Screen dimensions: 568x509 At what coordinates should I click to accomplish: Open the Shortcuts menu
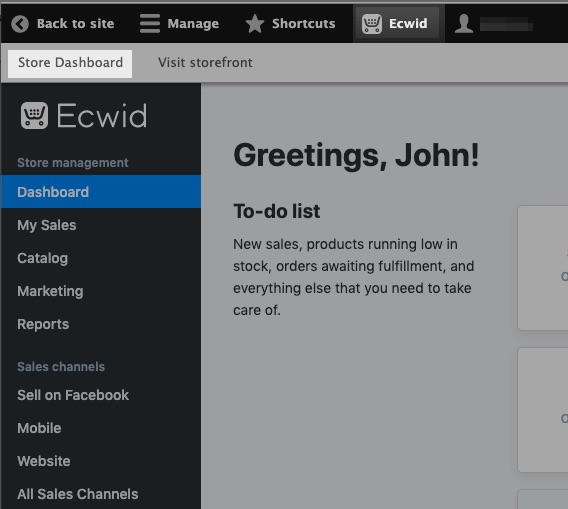[291, 24]
